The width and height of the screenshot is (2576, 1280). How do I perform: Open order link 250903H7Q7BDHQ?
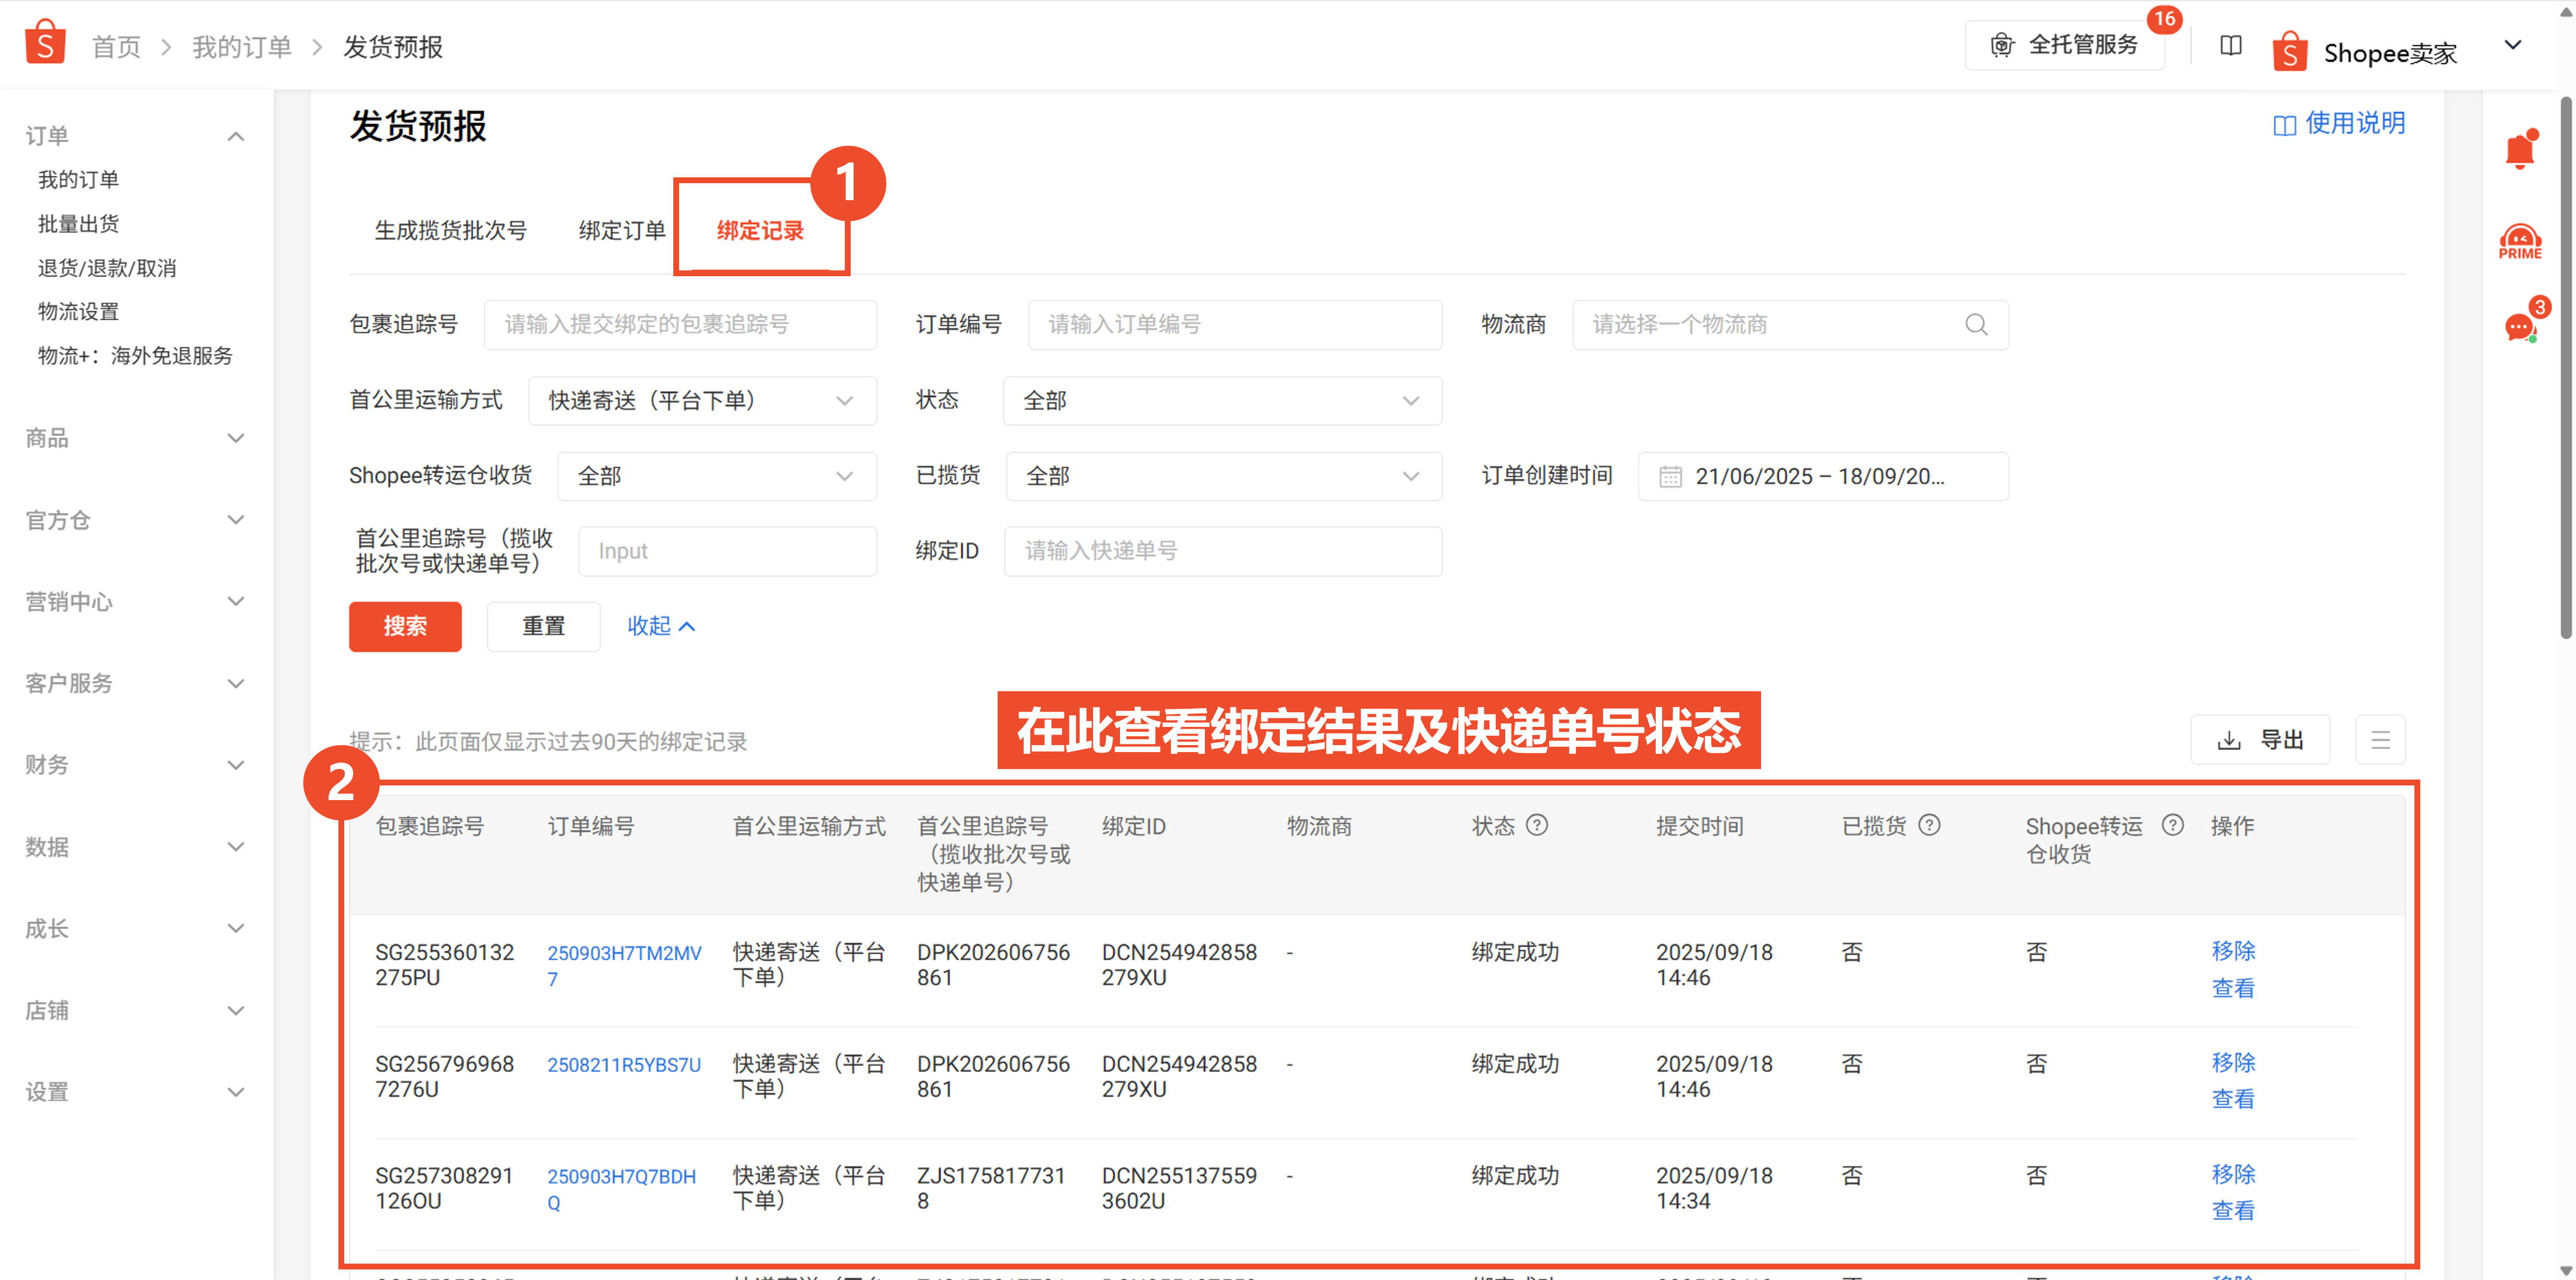[621, 1189]
